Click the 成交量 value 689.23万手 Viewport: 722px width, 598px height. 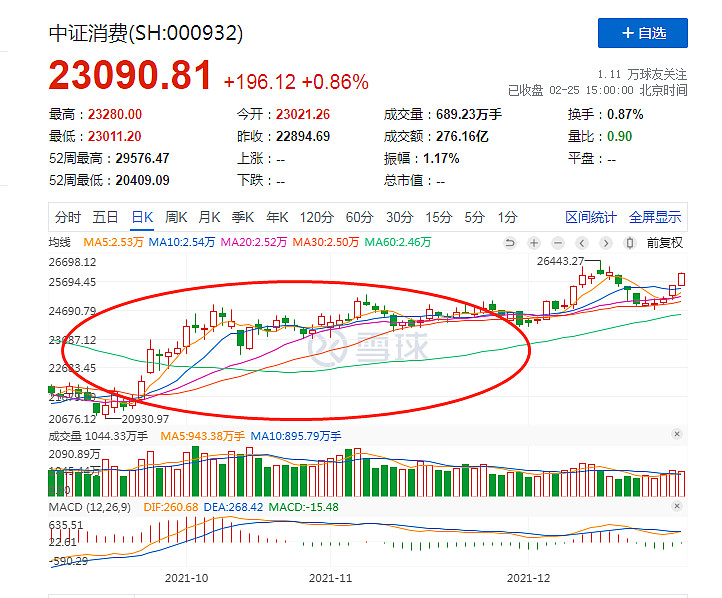[x=469, y=114]
